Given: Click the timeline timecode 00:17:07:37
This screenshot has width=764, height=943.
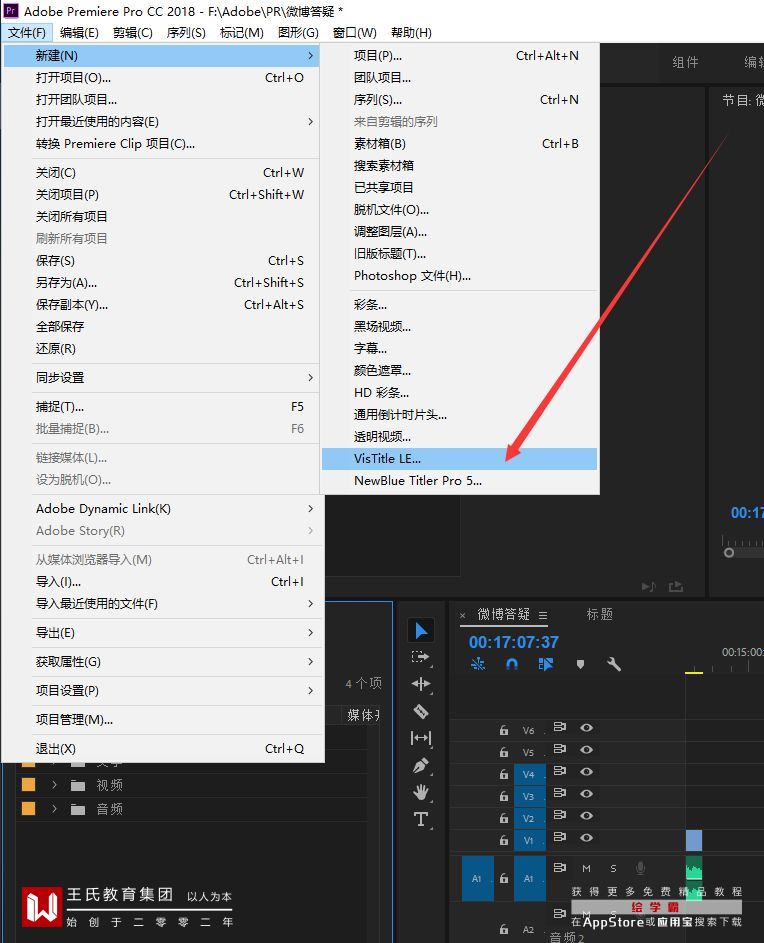Looking at the screenshot, I should coord(514,642).
